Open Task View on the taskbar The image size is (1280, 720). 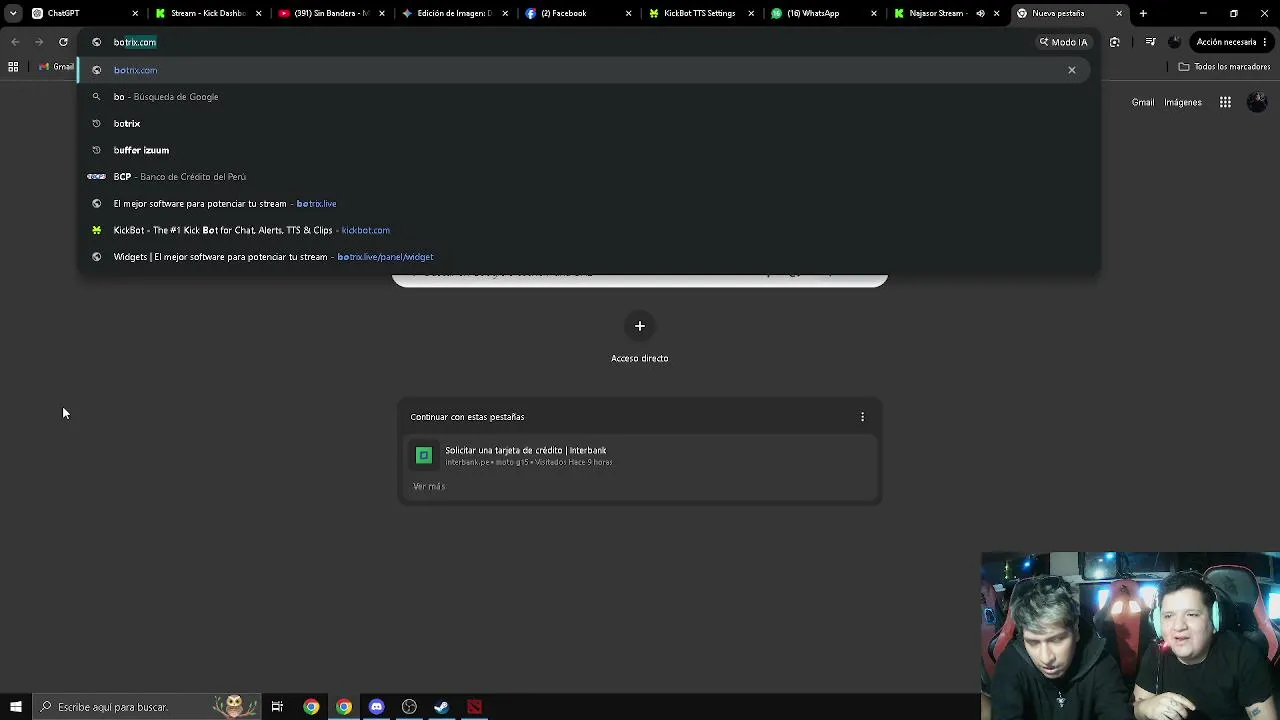[277, 707]
